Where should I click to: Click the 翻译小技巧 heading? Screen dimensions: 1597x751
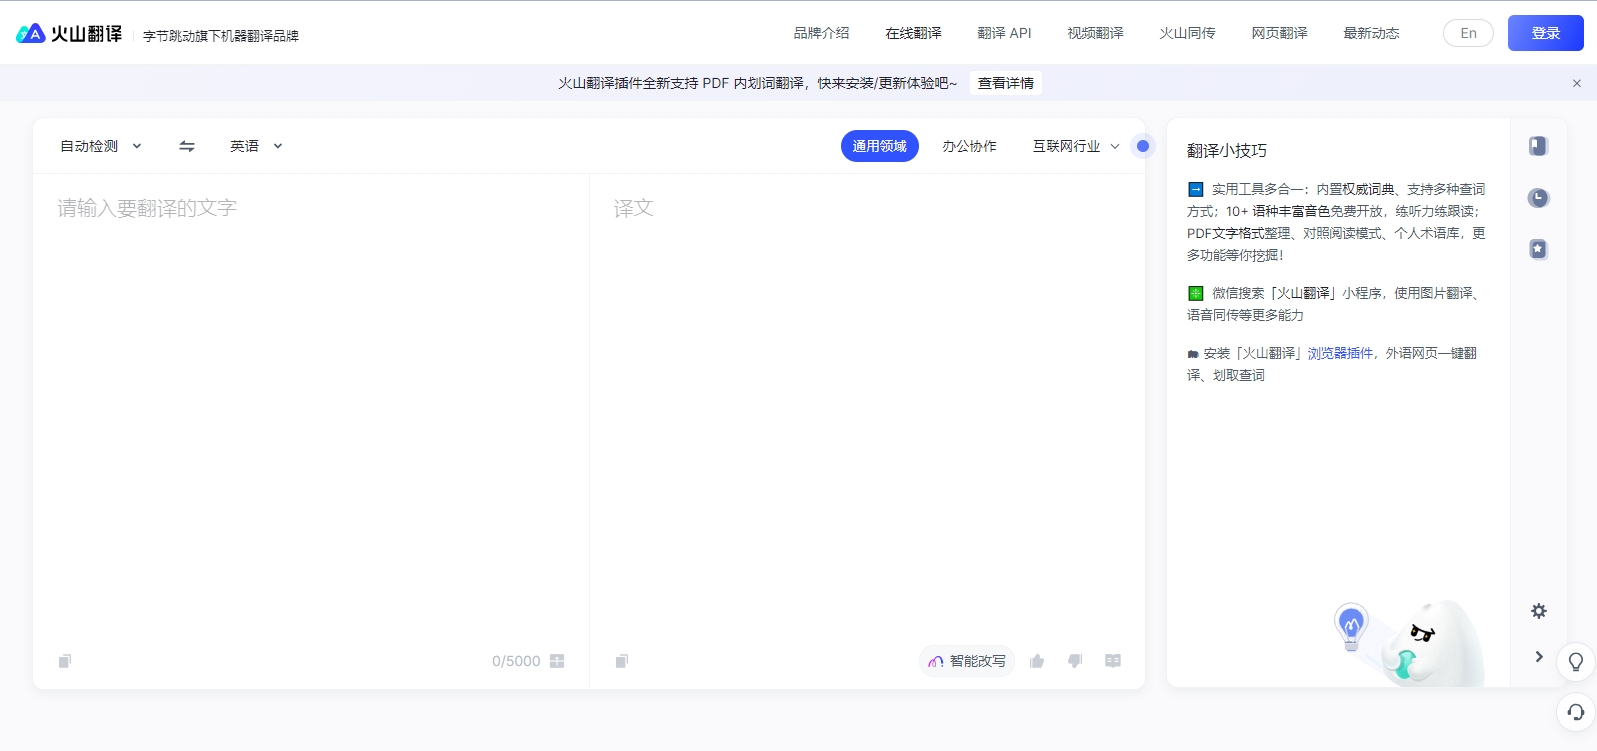[1227, 151]
